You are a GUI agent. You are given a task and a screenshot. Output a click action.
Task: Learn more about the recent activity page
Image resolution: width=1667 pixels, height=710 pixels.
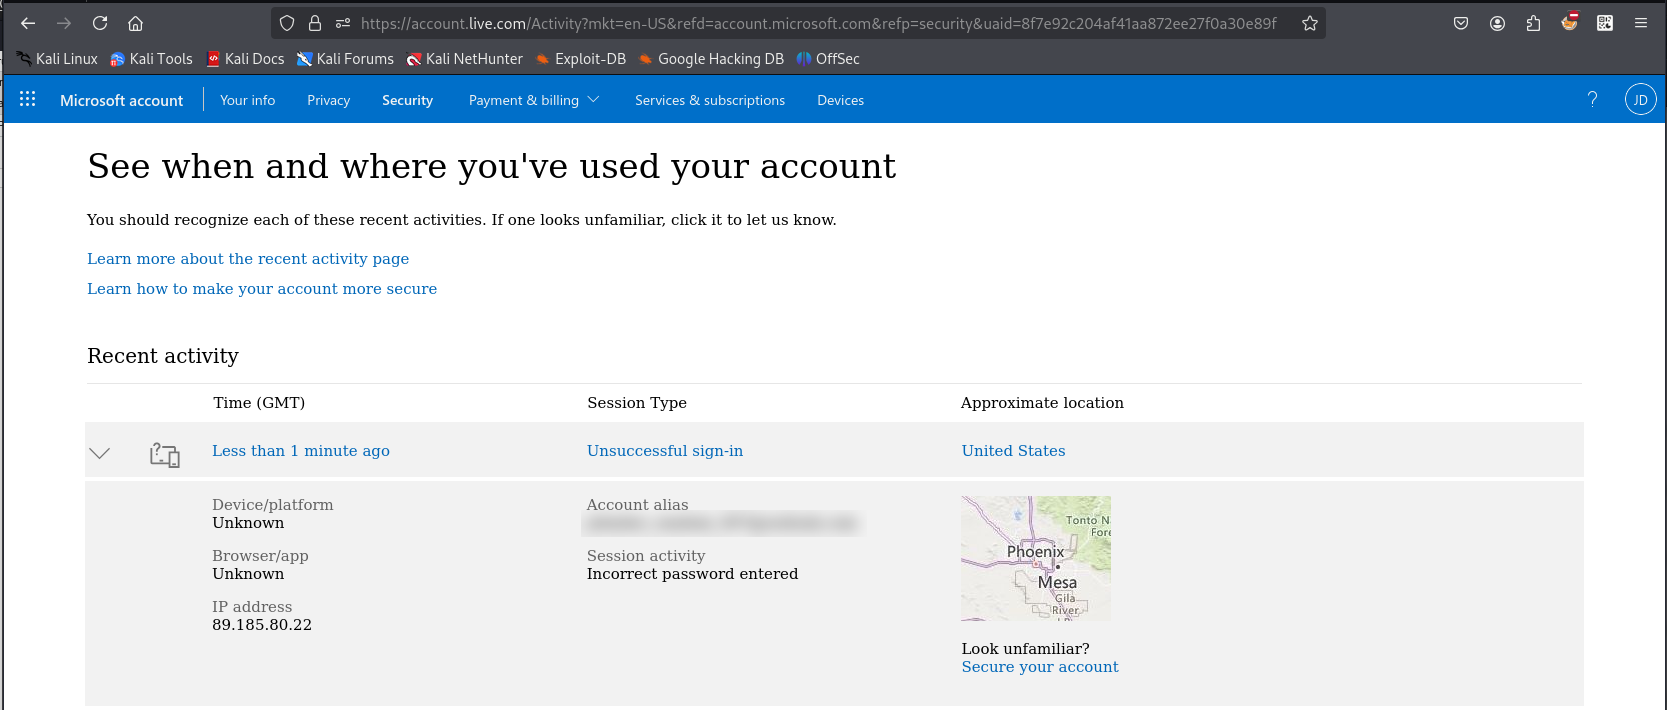click(x=248, y=259)
